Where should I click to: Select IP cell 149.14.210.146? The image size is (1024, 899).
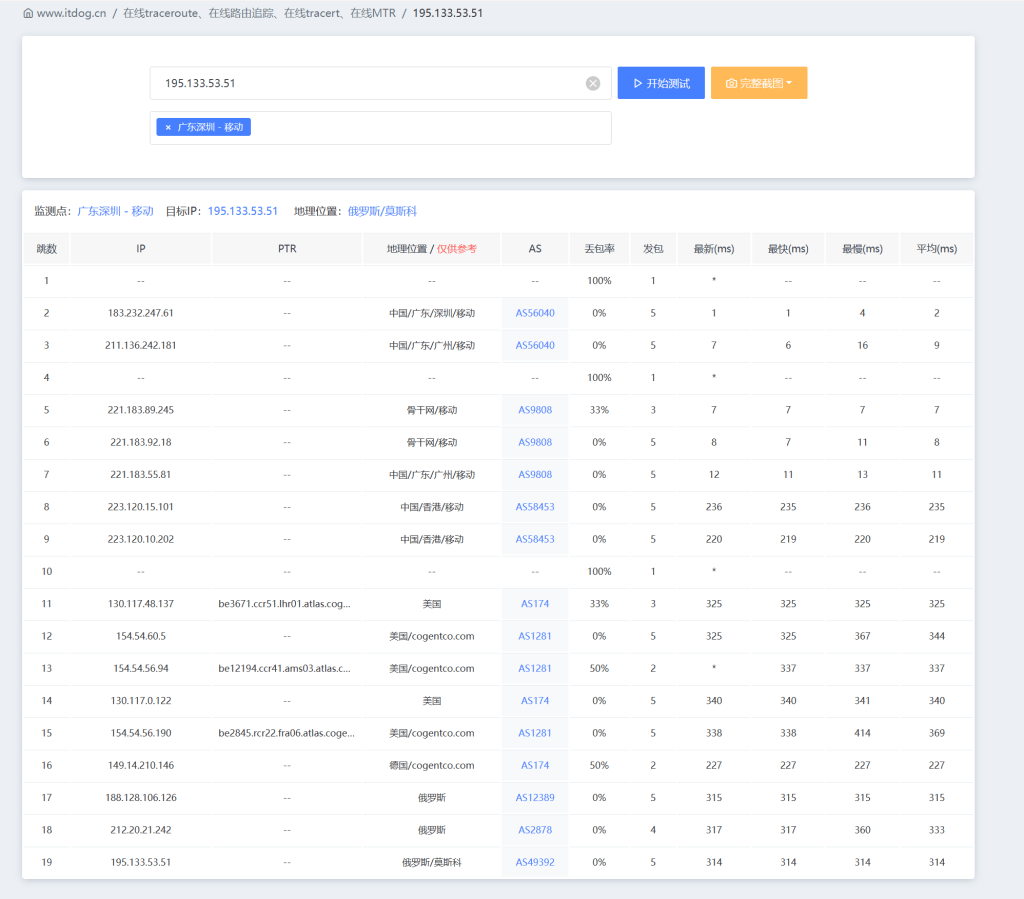tap(140, 766)
